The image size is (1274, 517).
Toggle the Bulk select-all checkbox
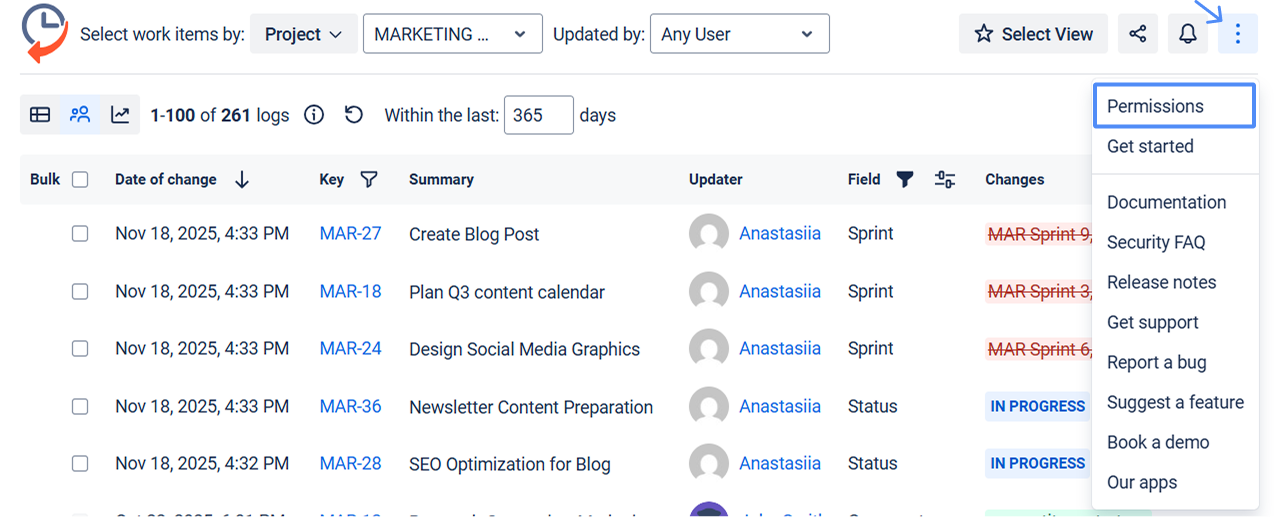[x=80, y=180]
